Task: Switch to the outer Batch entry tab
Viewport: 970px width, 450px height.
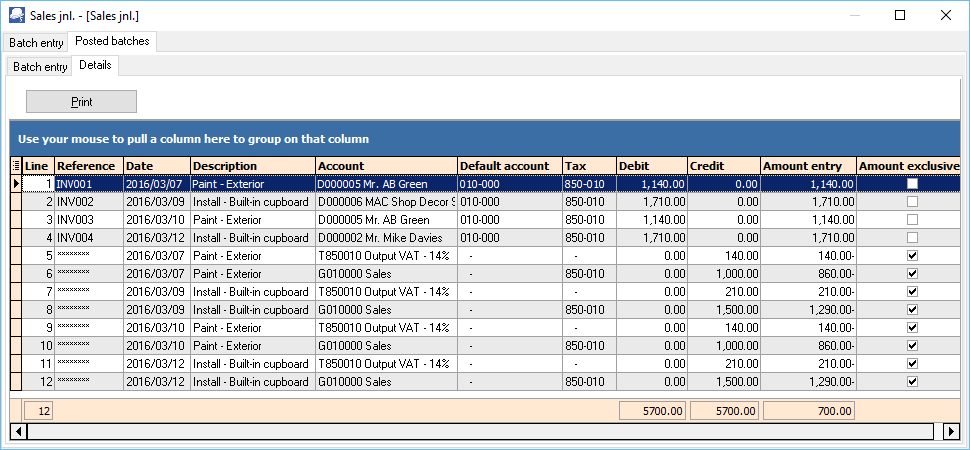Action: click(x=36, y=43)
